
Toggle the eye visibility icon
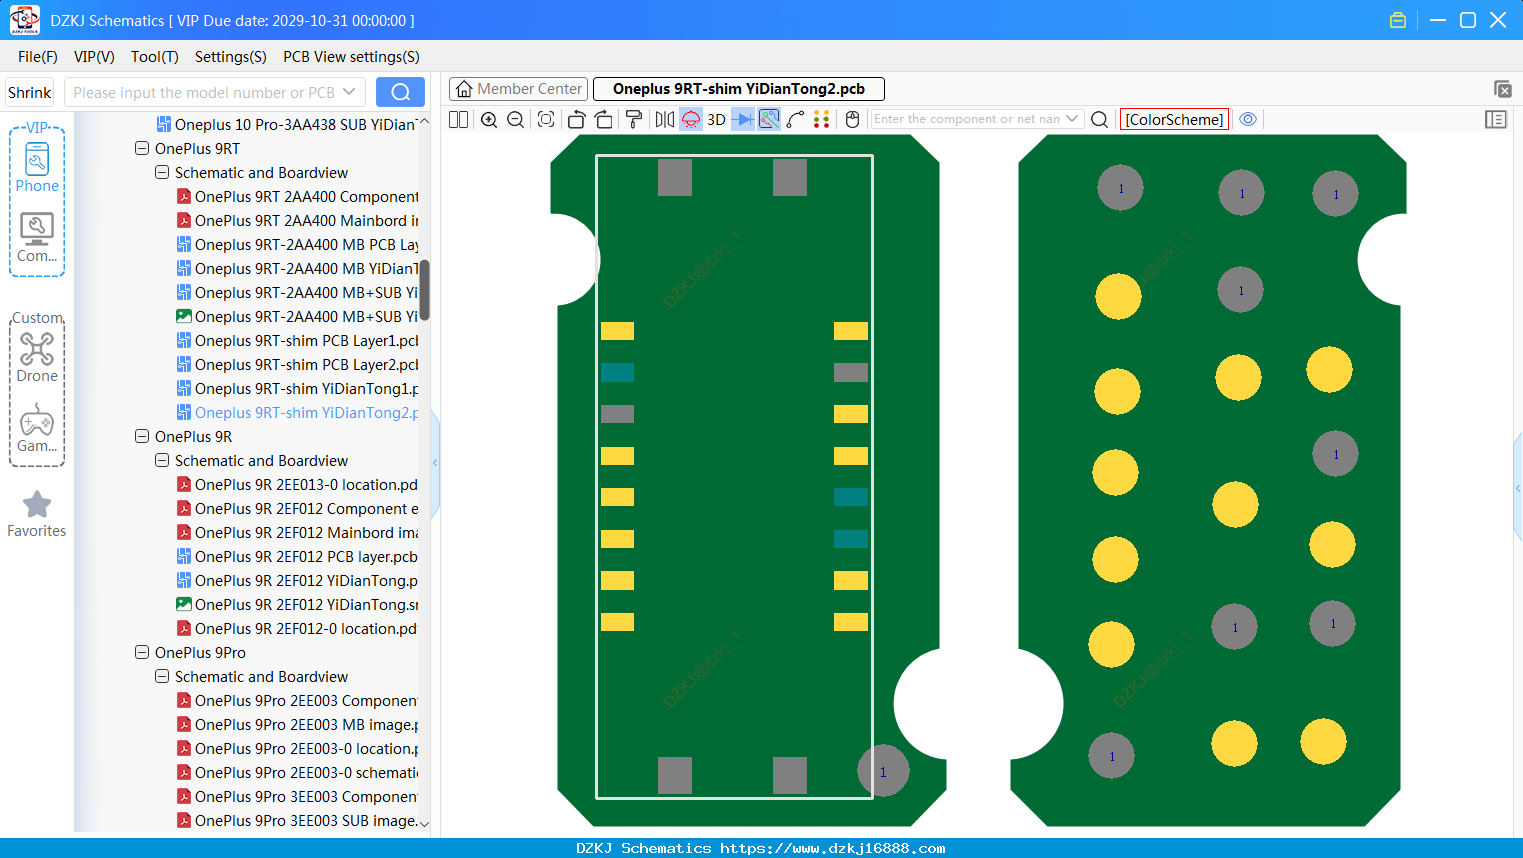pyautogui.click(x=1248, y=119)
